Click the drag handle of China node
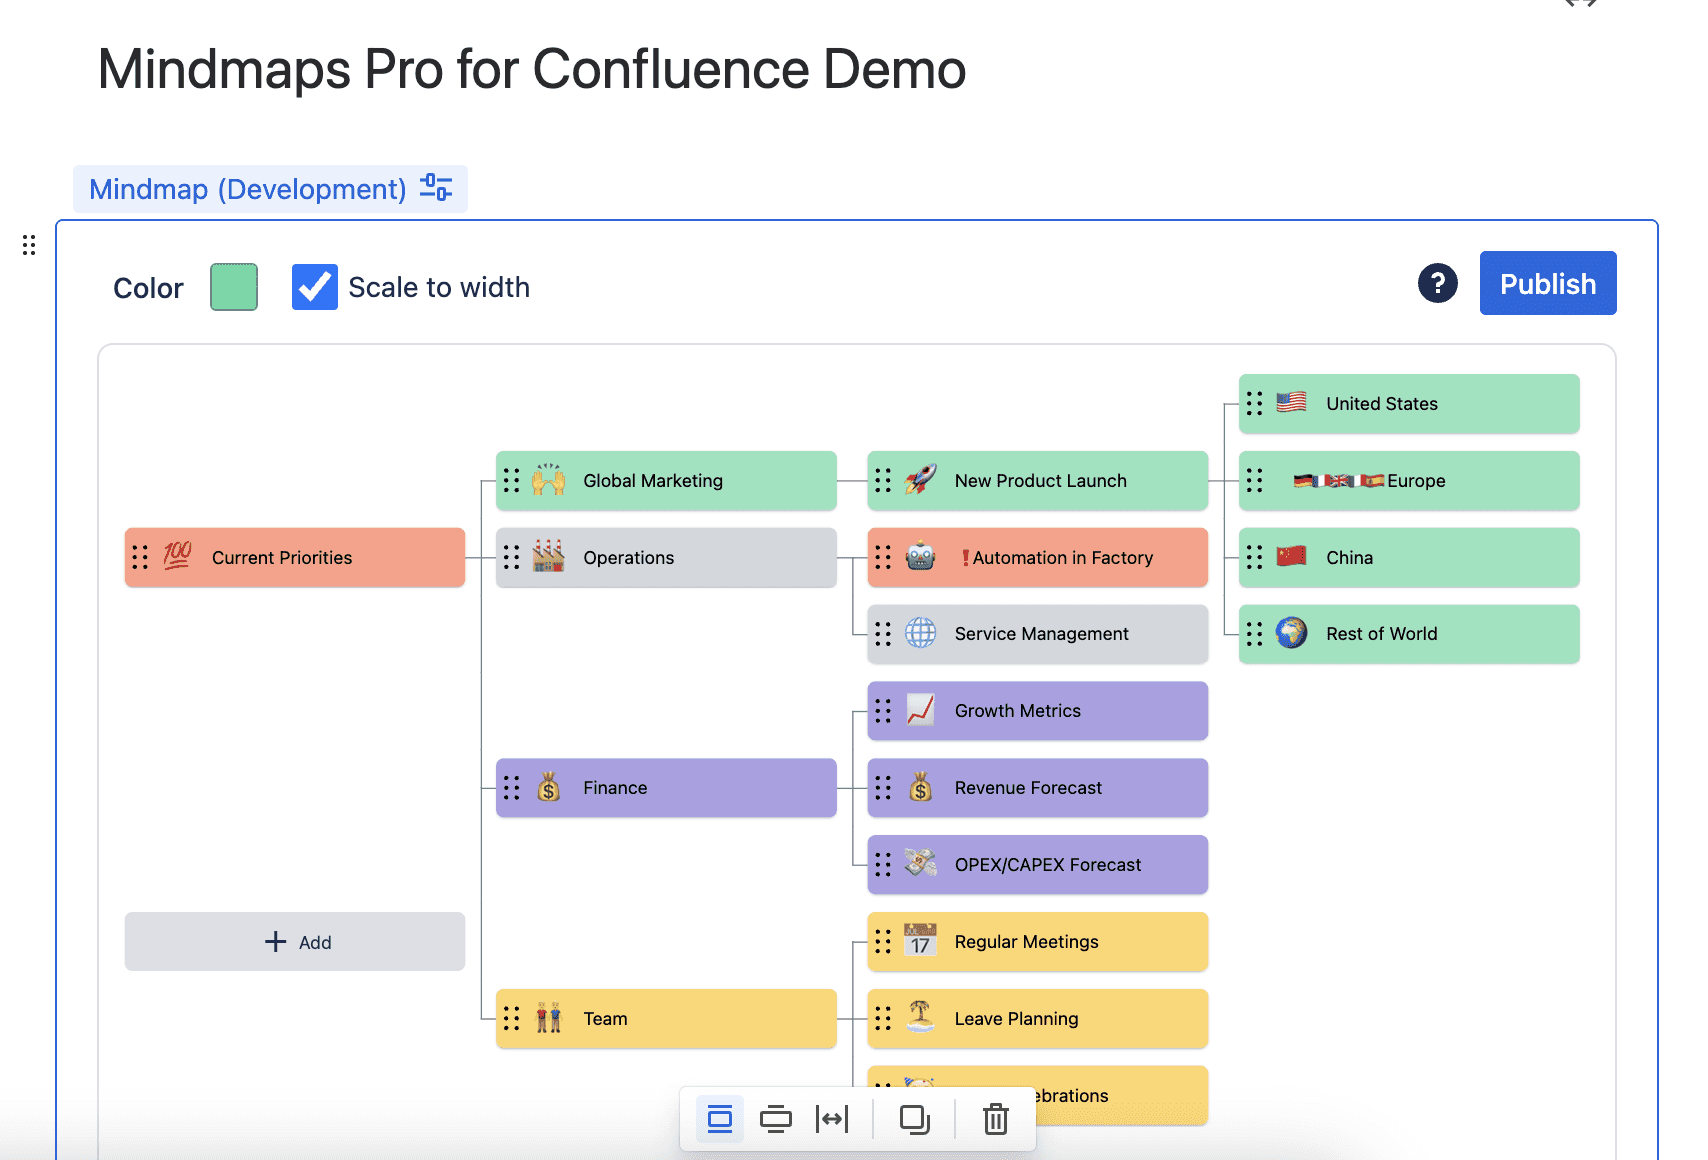Screen dimensions: 1708x1160 point(1255,558)
